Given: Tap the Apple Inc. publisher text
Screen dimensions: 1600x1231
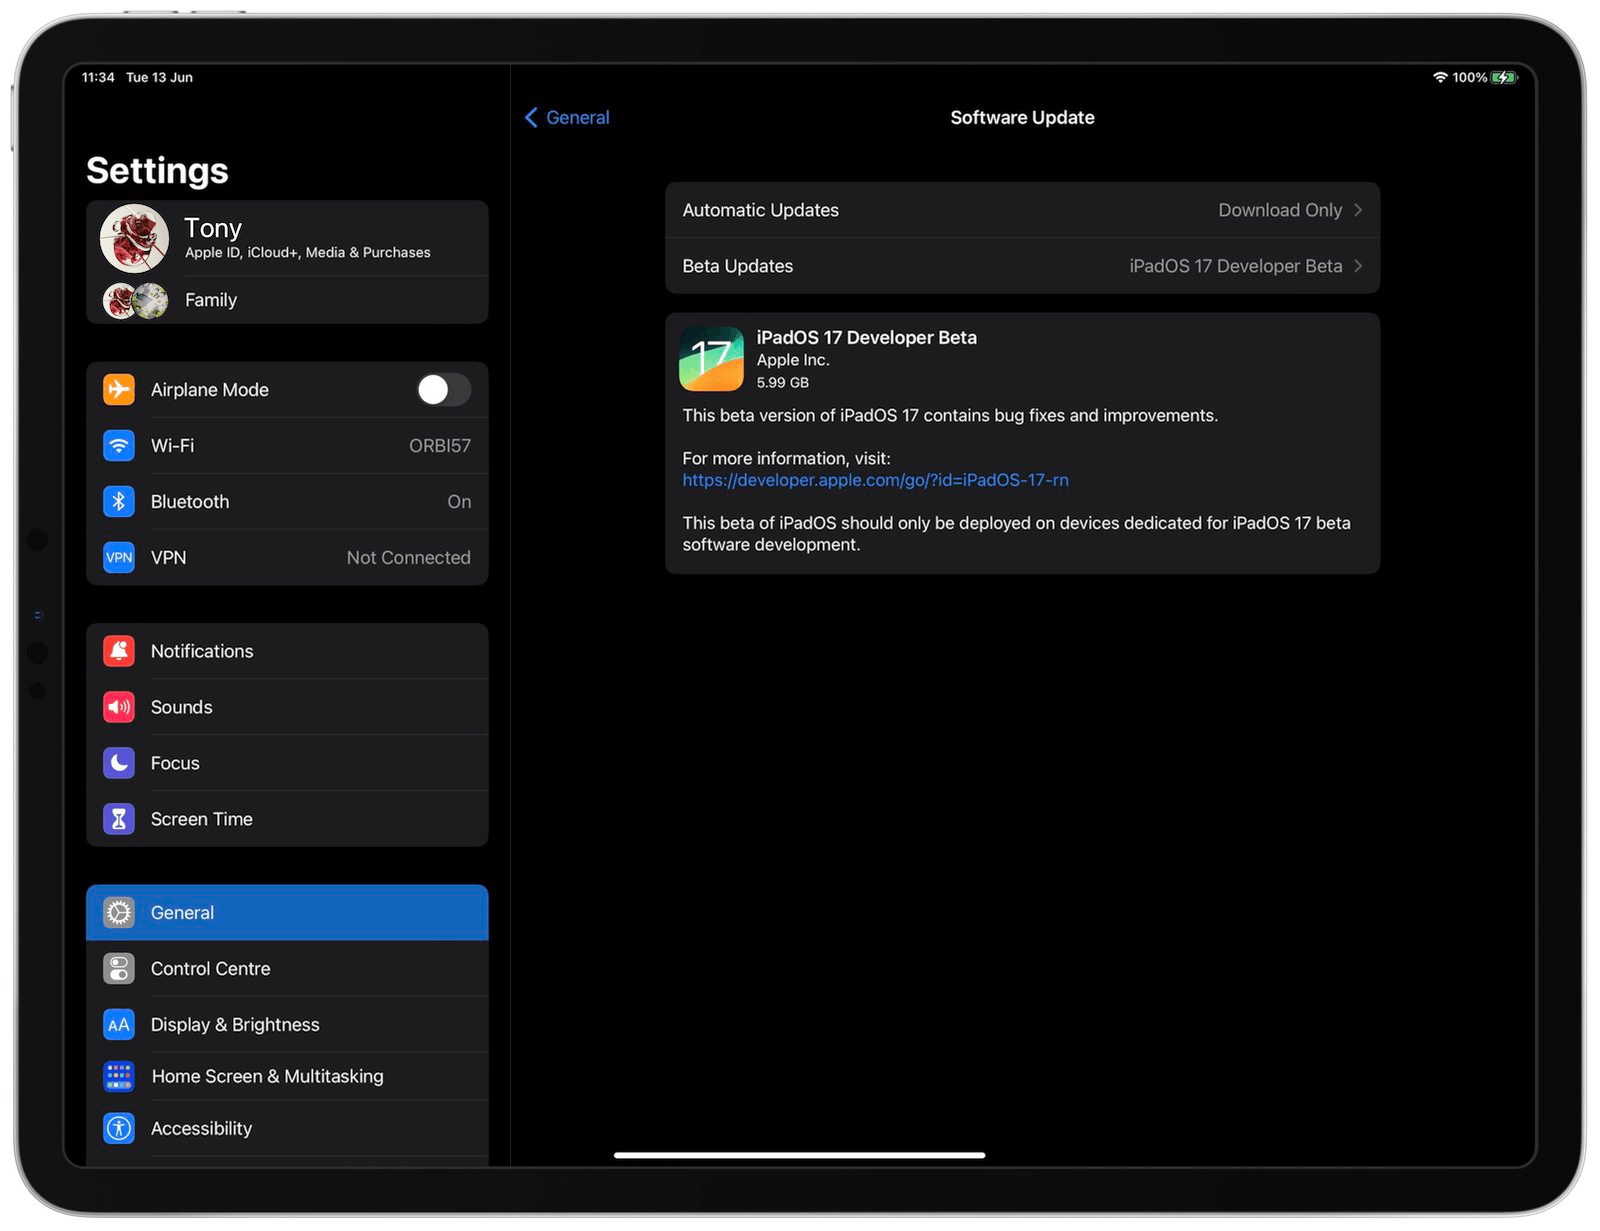Looking at the screenshot, I should [x=793, y=360].
